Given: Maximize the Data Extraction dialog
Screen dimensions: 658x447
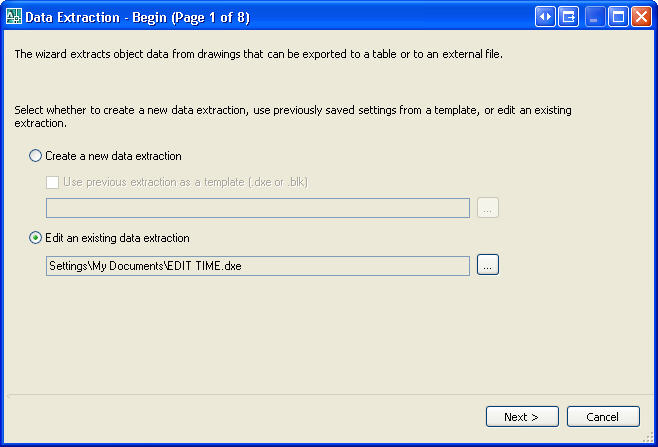Looking at the screenshot, I should tap(618, 17).
